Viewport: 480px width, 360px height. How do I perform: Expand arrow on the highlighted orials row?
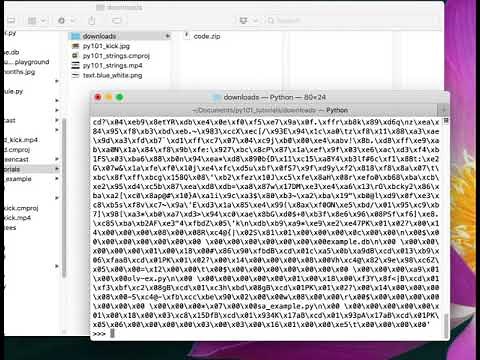[x=57, y=169]
